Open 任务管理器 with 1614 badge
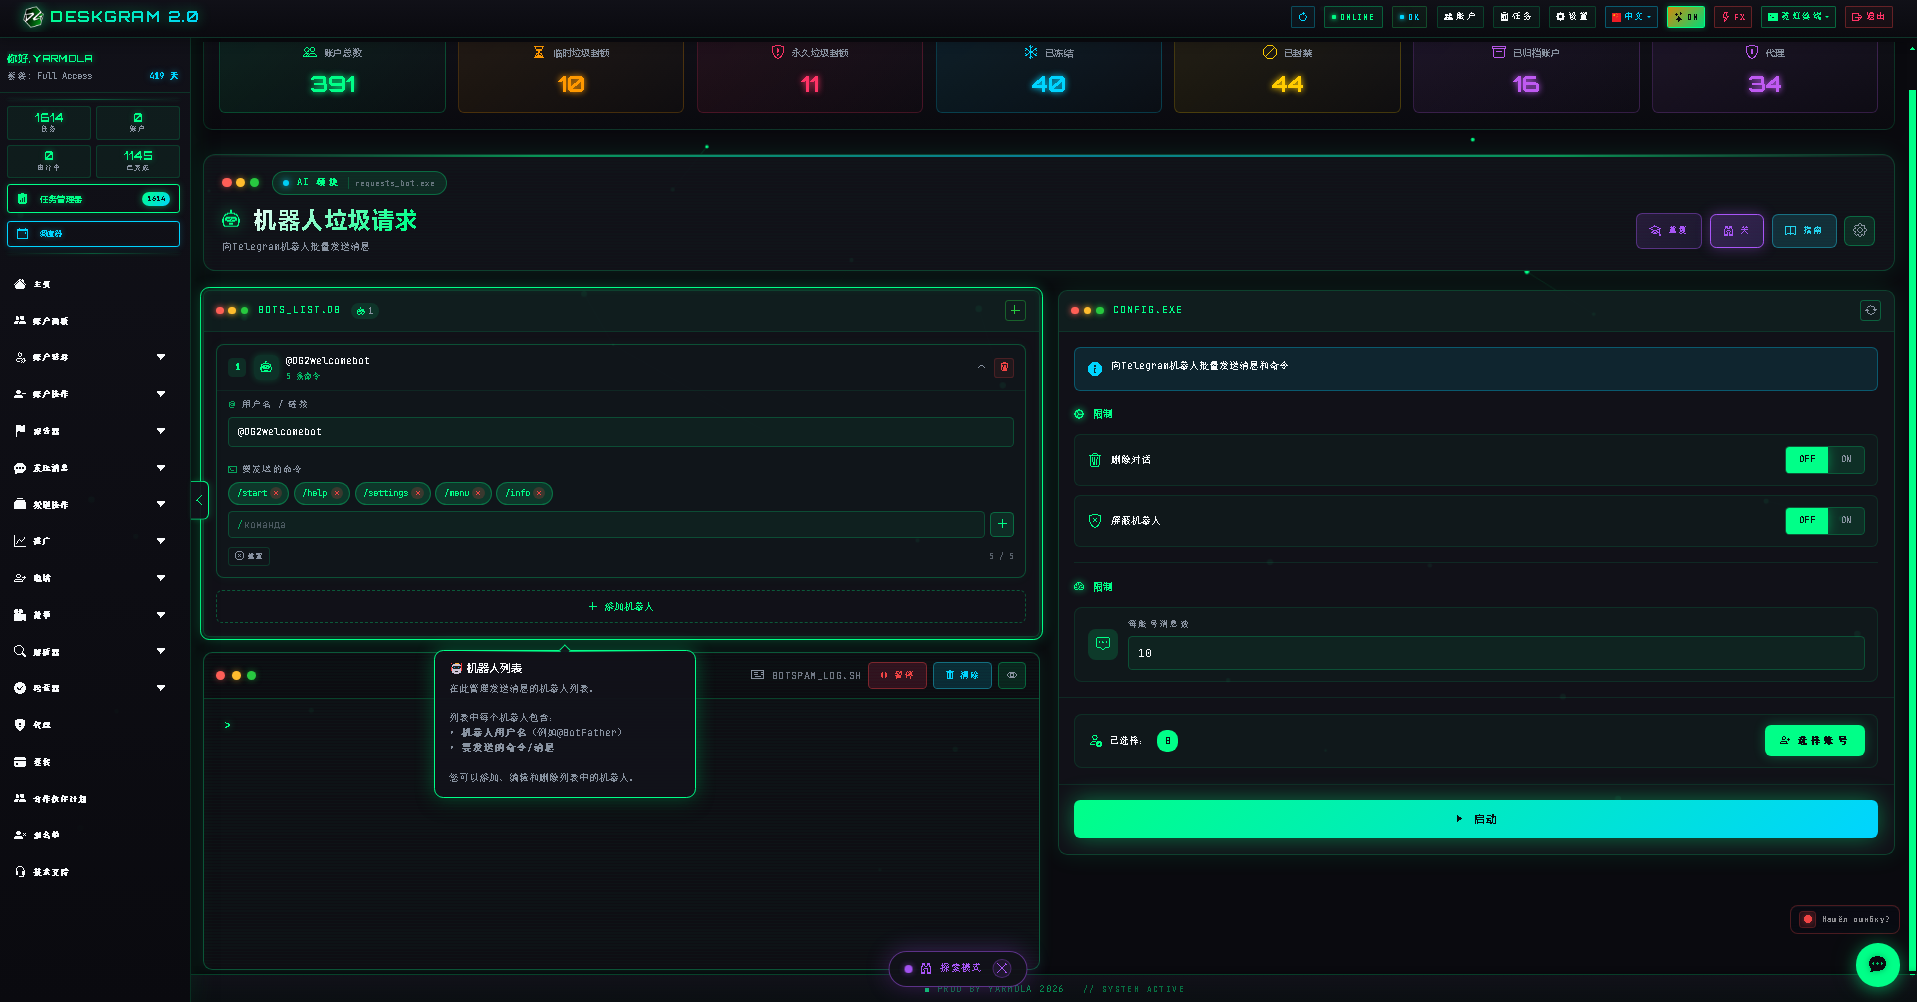 [x=93, y=199]
